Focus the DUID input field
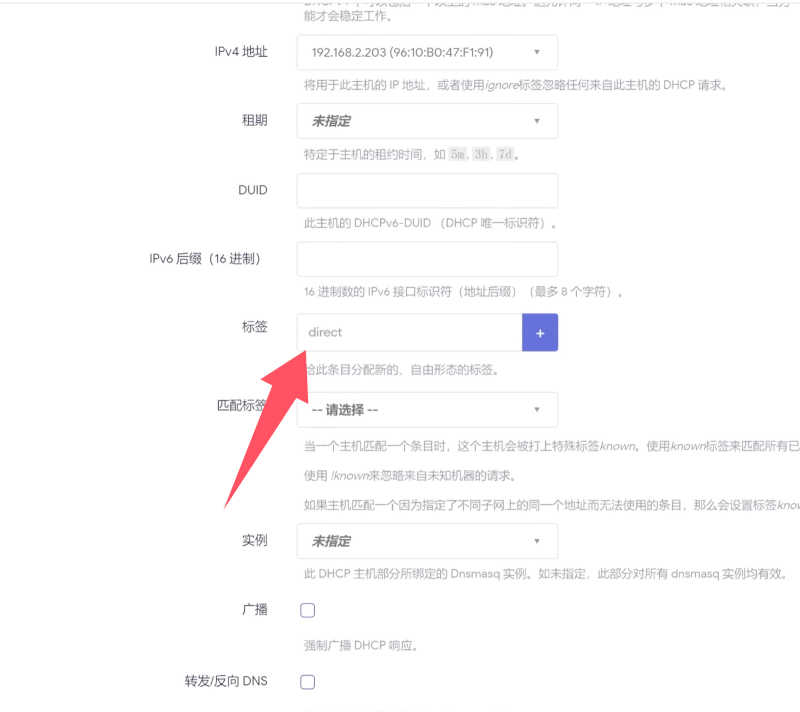This screenshot has height=712, width=800. 427,190
